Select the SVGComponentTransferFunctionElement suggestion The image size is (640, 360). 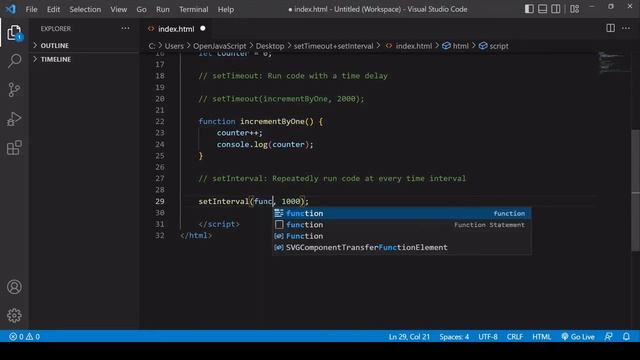click(x=402, y=247)
